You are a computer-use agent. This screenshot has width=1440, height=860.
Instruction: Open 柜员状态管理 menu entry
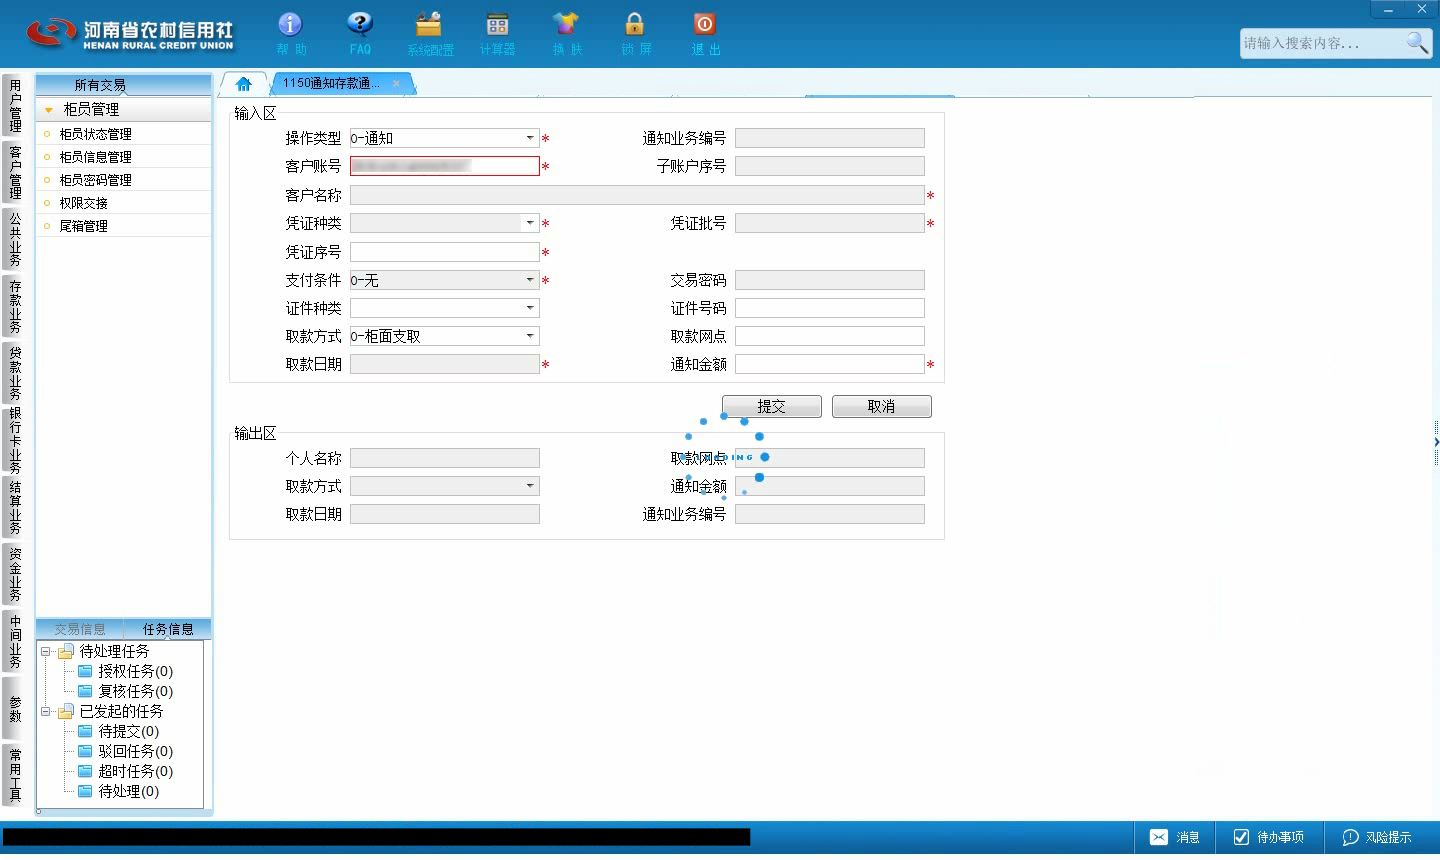coord(124,134)
